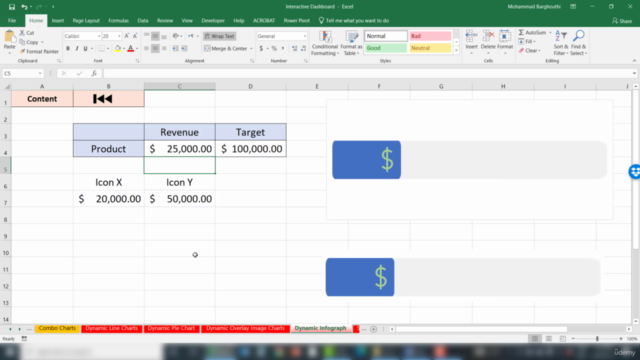This screenshot has height=360, width=640.
Task: Toggle Italic formatting
Action: tap(77, 49)
